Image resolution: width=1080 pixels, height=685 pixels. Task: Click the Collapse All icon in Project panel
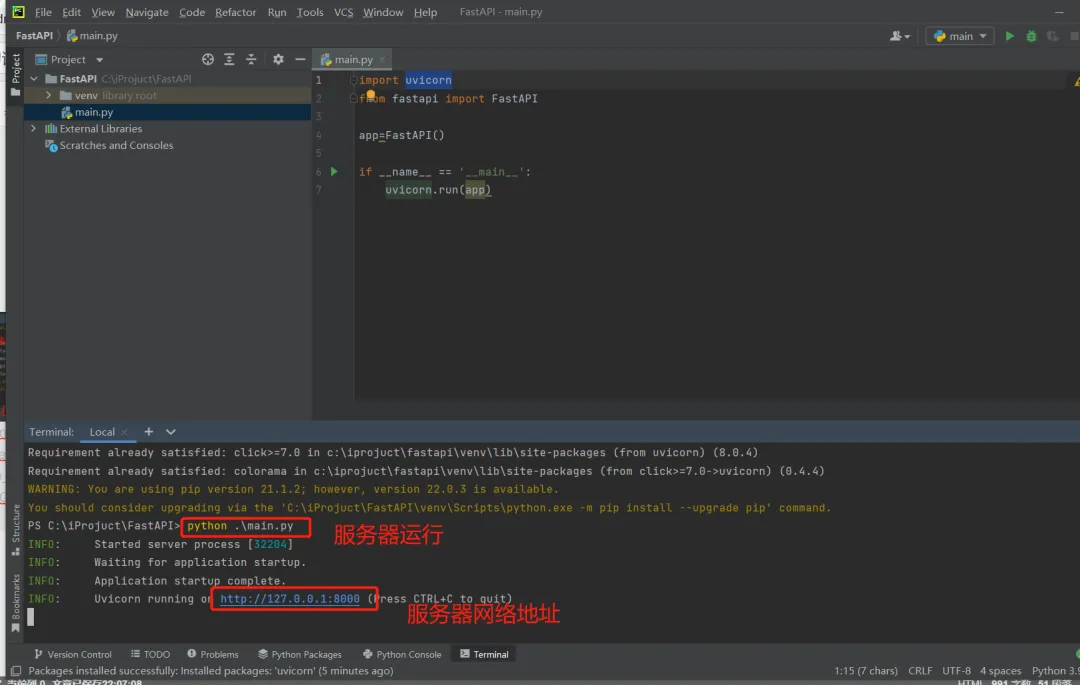(251, 59)
